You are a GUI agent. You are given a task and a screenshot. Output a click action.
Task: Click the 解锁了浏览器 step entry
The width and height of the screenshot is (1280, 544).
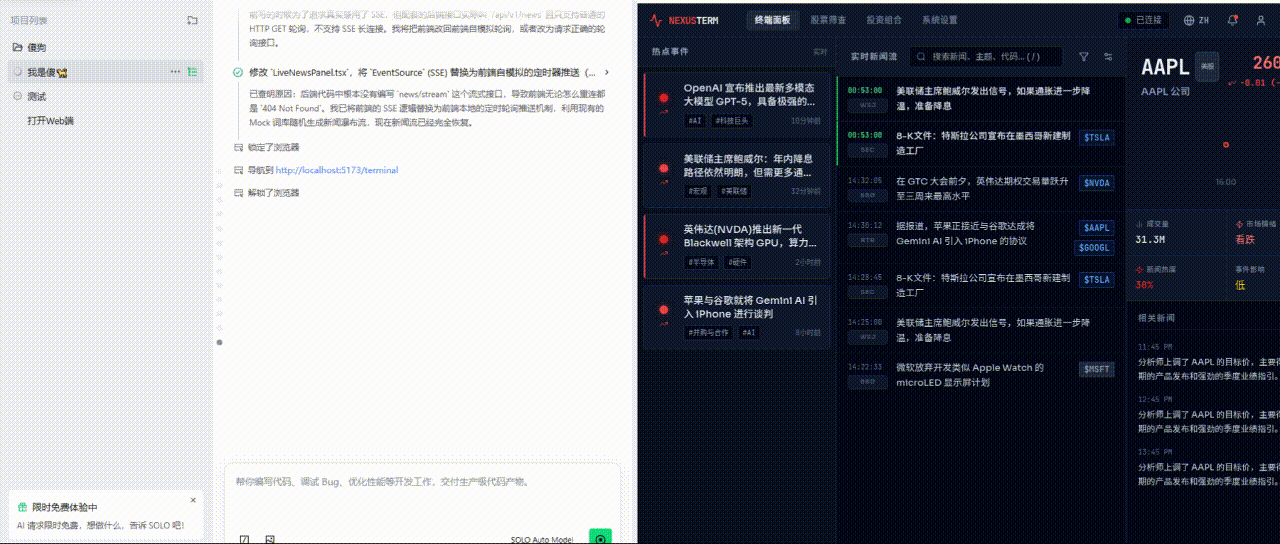pyautogui.click(x=273, y=192)
